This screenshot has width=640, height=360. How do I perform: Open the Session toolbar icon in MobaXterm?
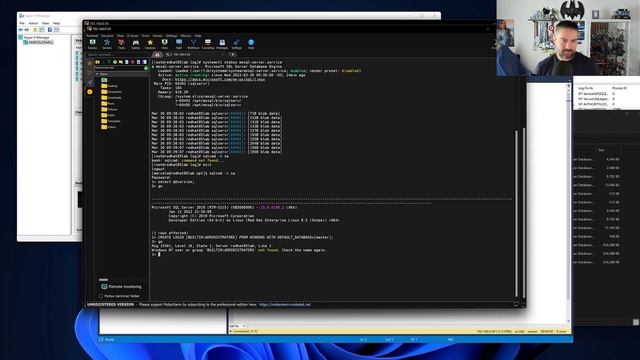click(93, 44)
